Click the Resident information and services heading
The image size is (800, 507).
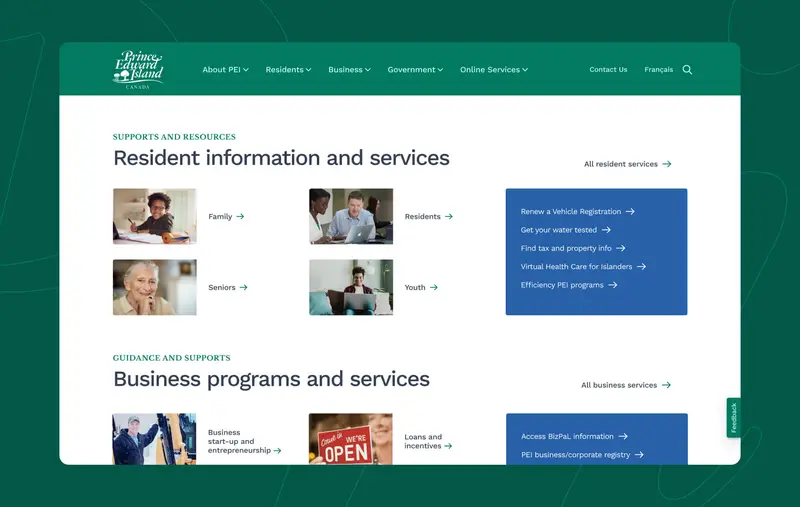281,158
